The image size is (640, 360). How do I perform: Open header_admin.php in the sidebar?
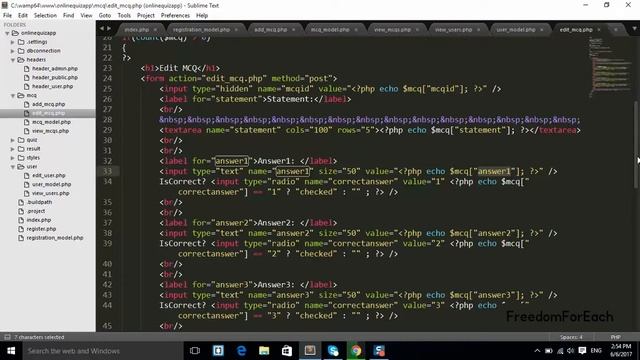point(55,69)
